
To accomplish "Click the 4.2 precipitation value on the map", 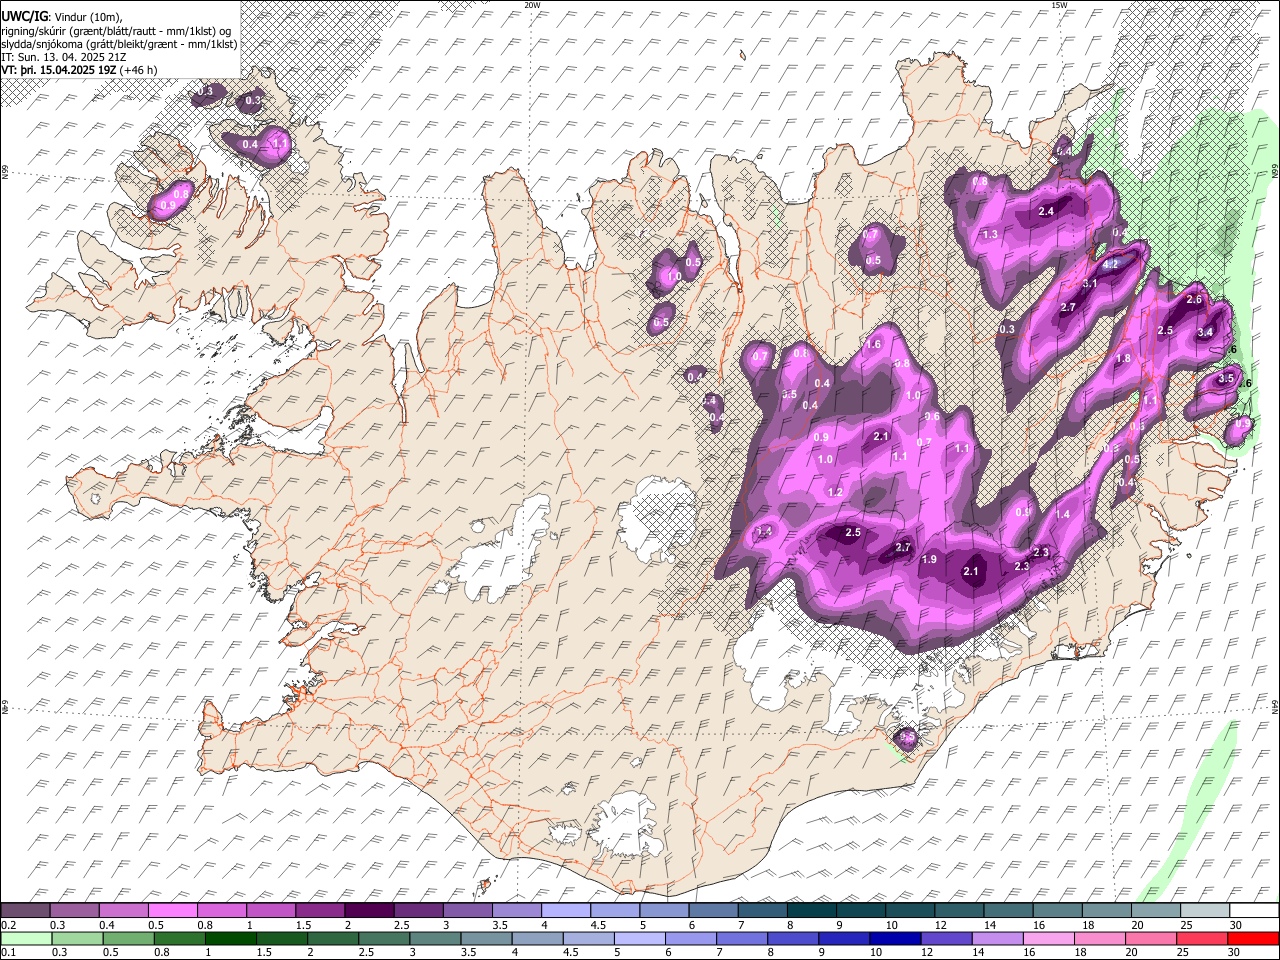I will [1110, 264].
